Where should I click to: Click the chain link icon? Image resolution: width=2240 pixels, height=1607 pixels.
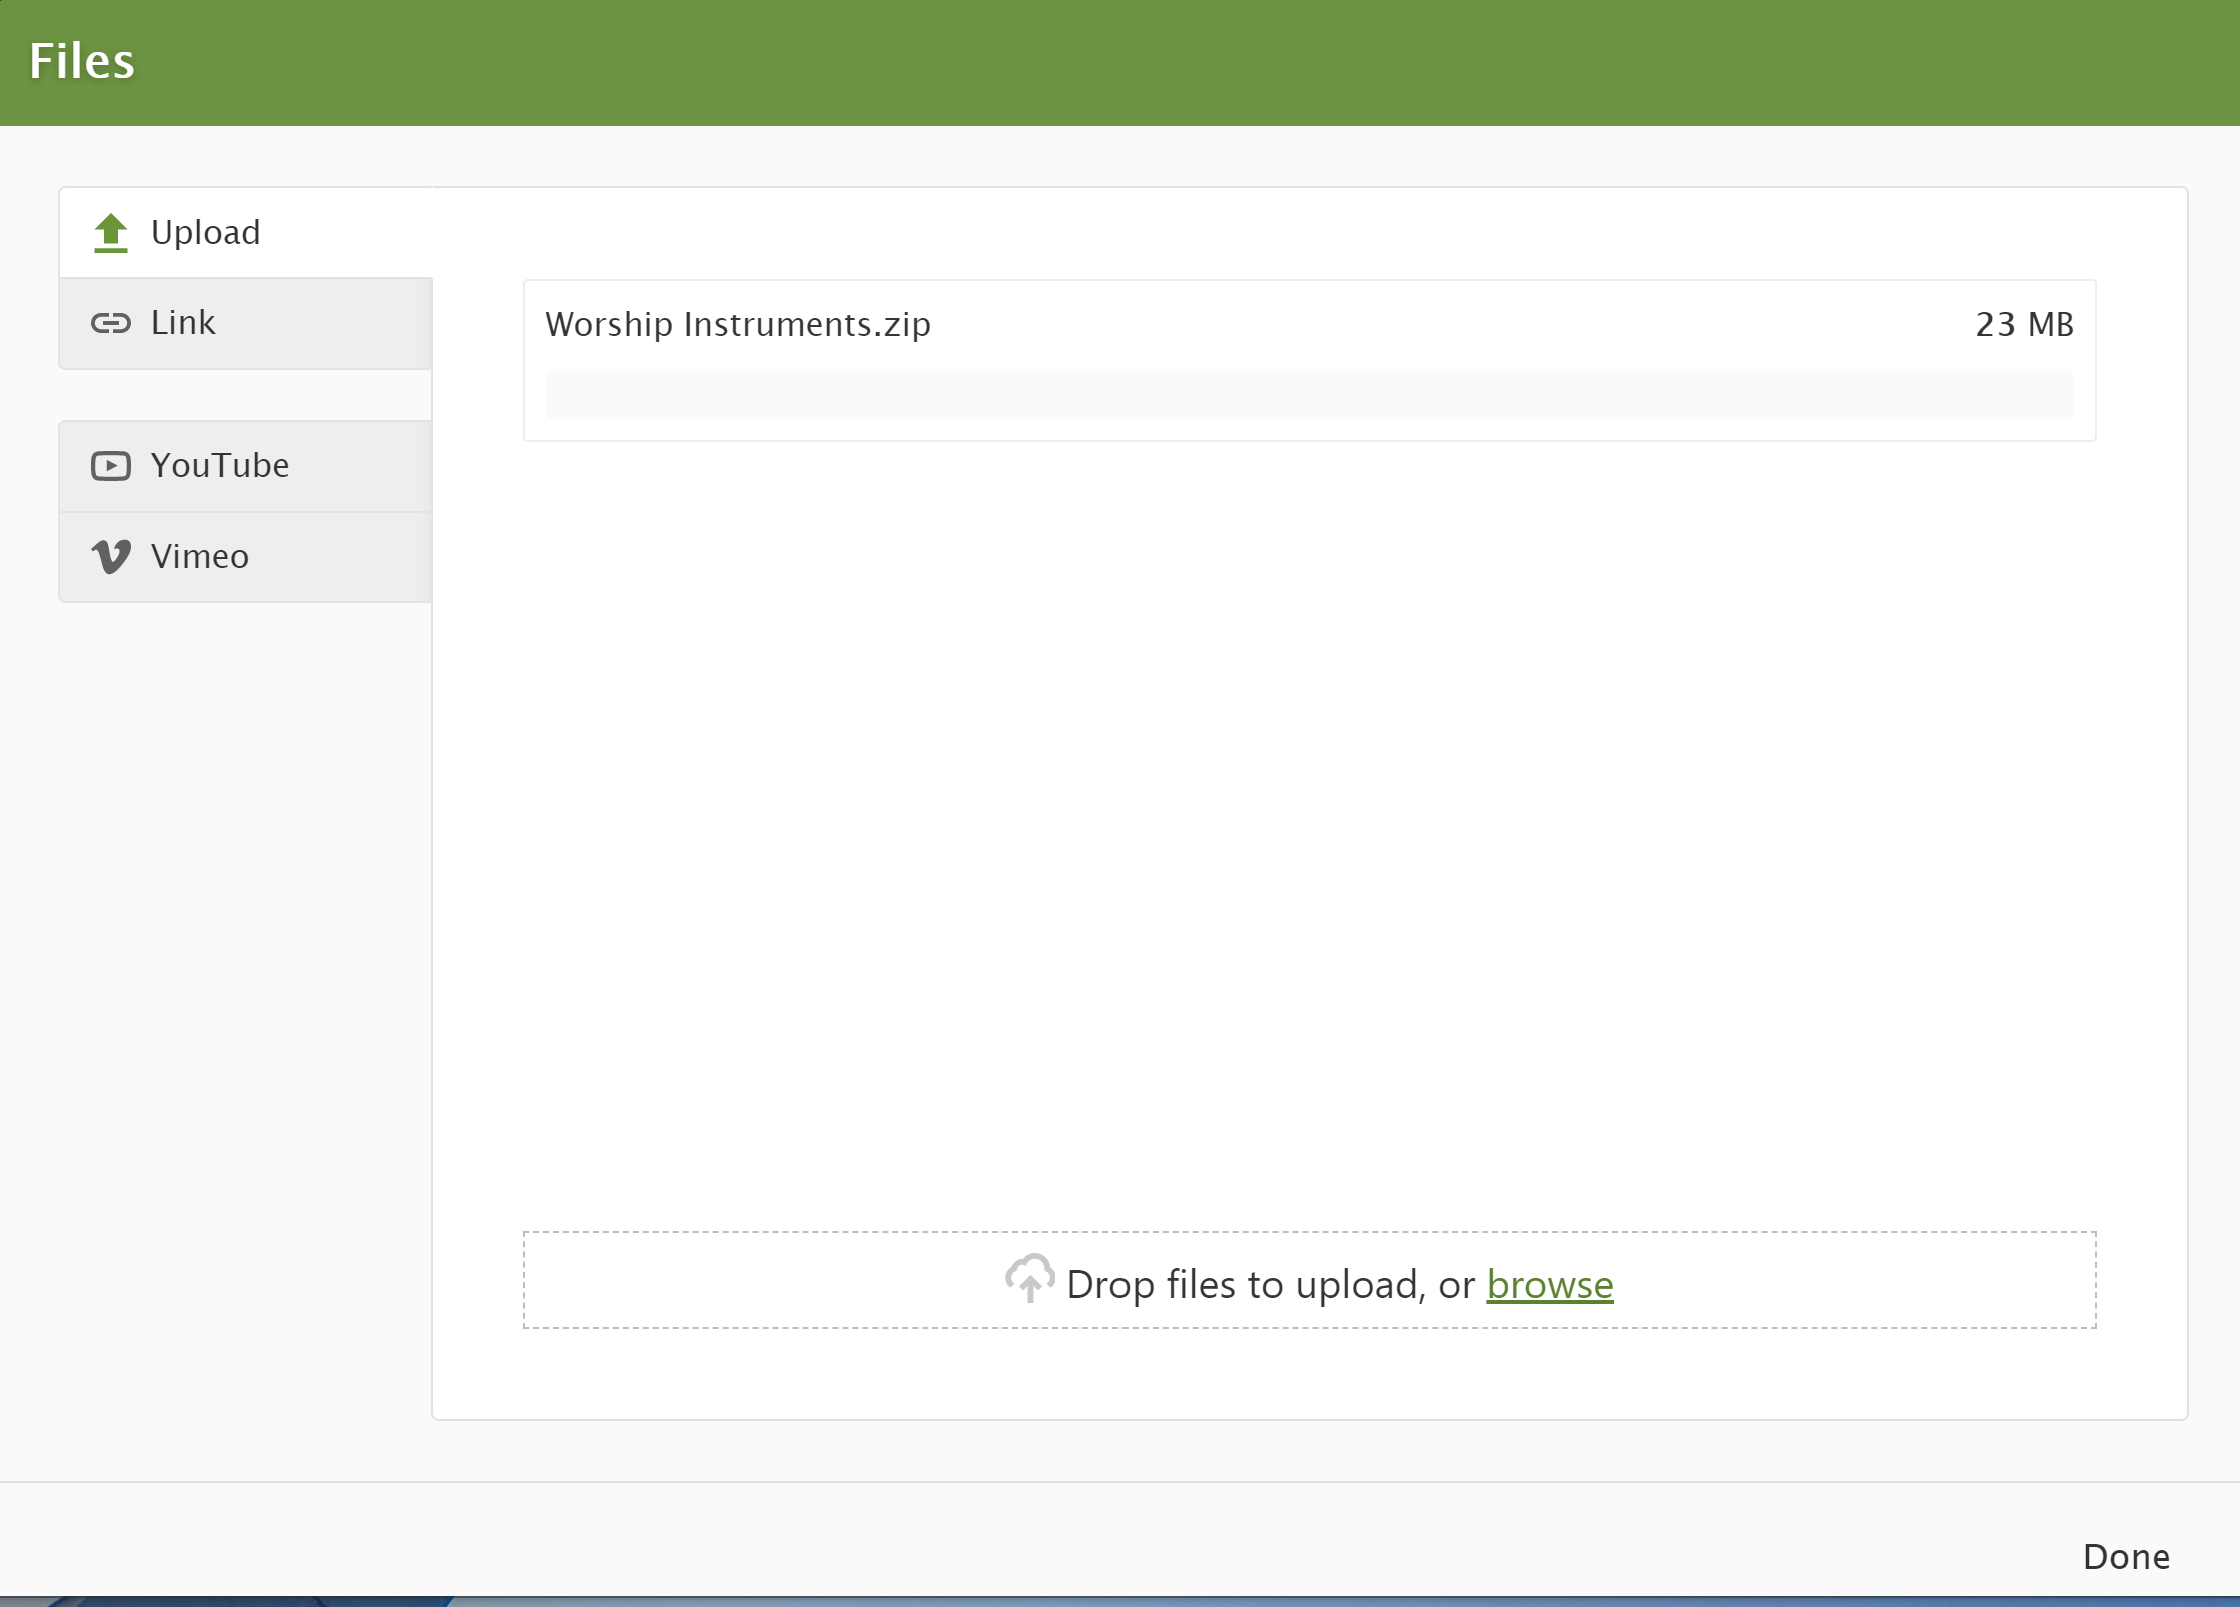[111, 323]
